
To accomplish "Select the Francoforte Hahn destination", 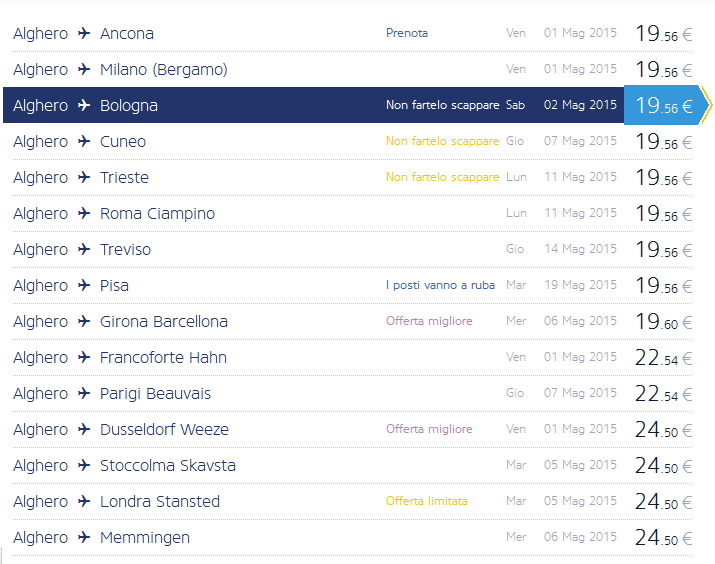I will 163,358.
